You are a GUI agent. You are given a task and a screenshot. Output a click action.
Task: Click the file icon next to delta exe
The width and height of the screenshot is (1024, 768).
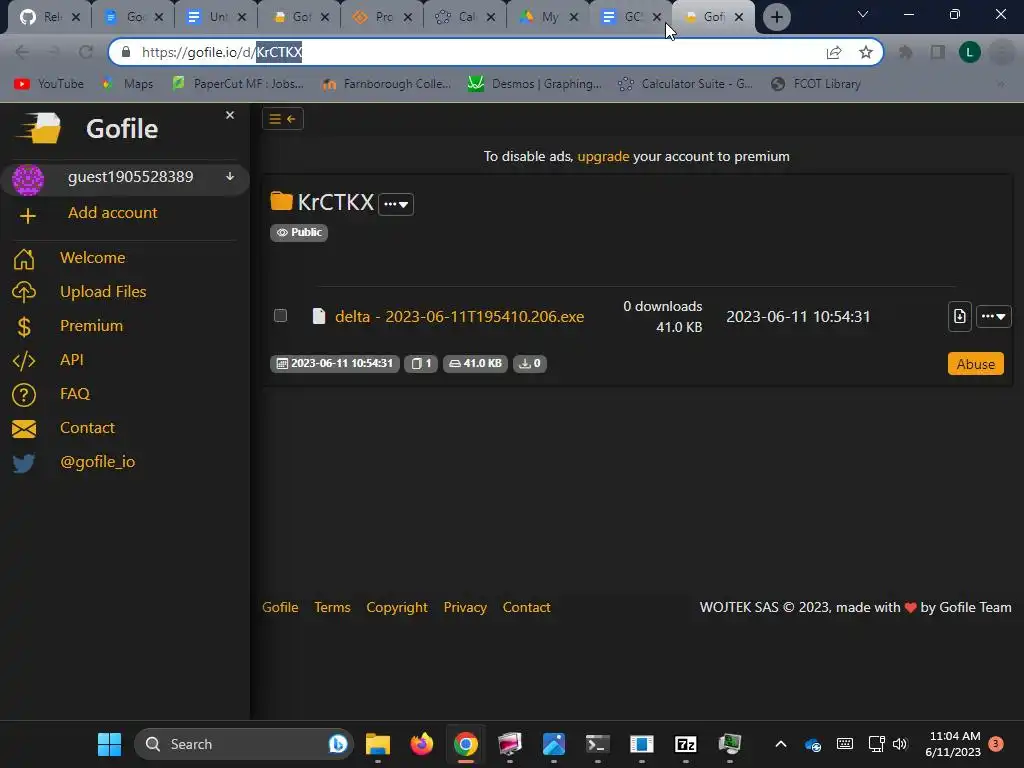319,316
